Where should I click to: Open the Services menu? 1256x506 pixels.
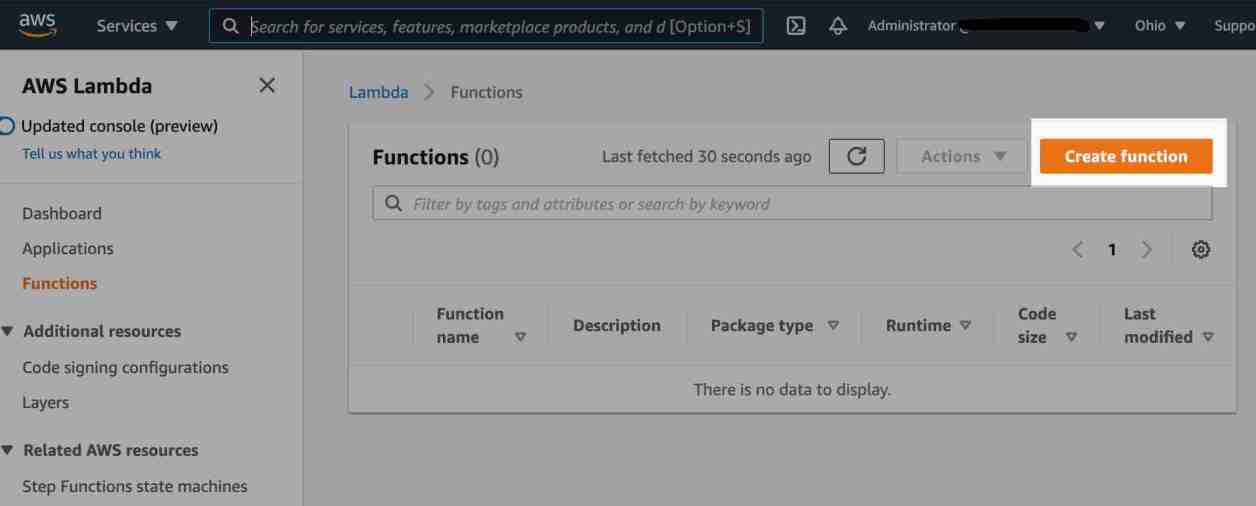point(138,26)
